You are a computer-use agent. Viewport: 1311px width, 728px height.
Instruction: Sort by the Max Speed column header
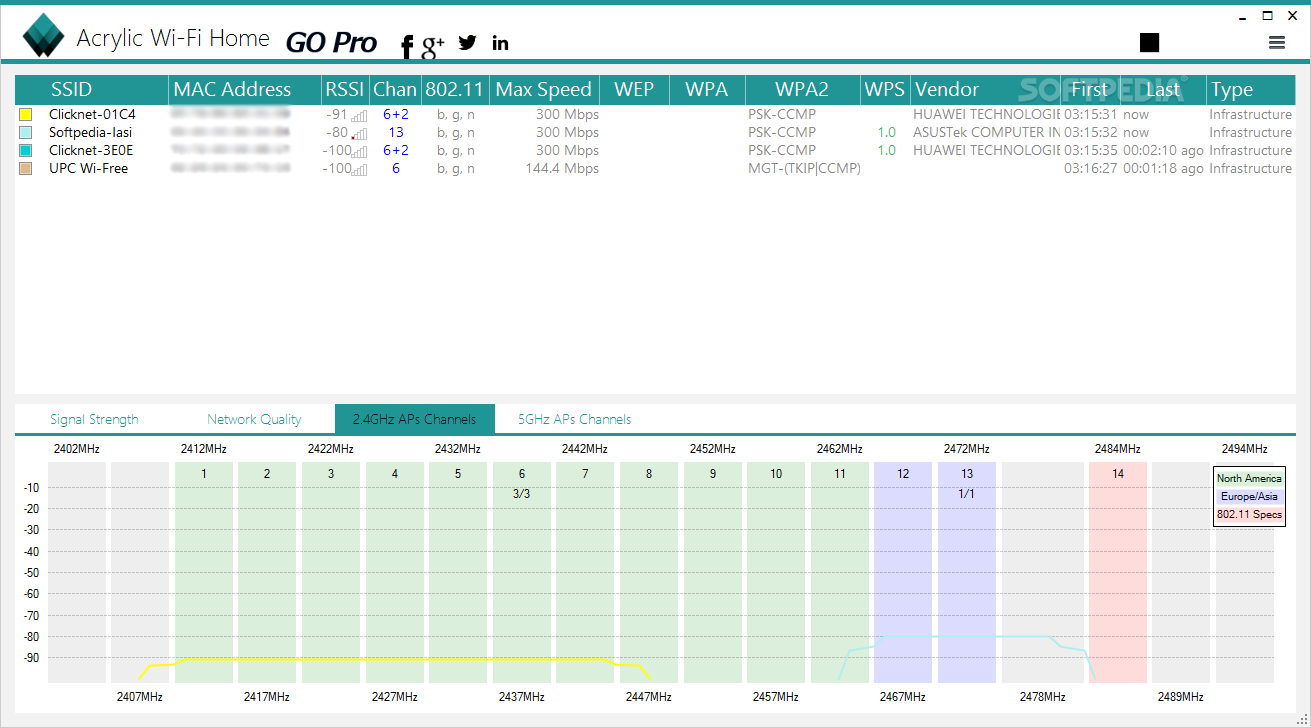tap(544, 89)
